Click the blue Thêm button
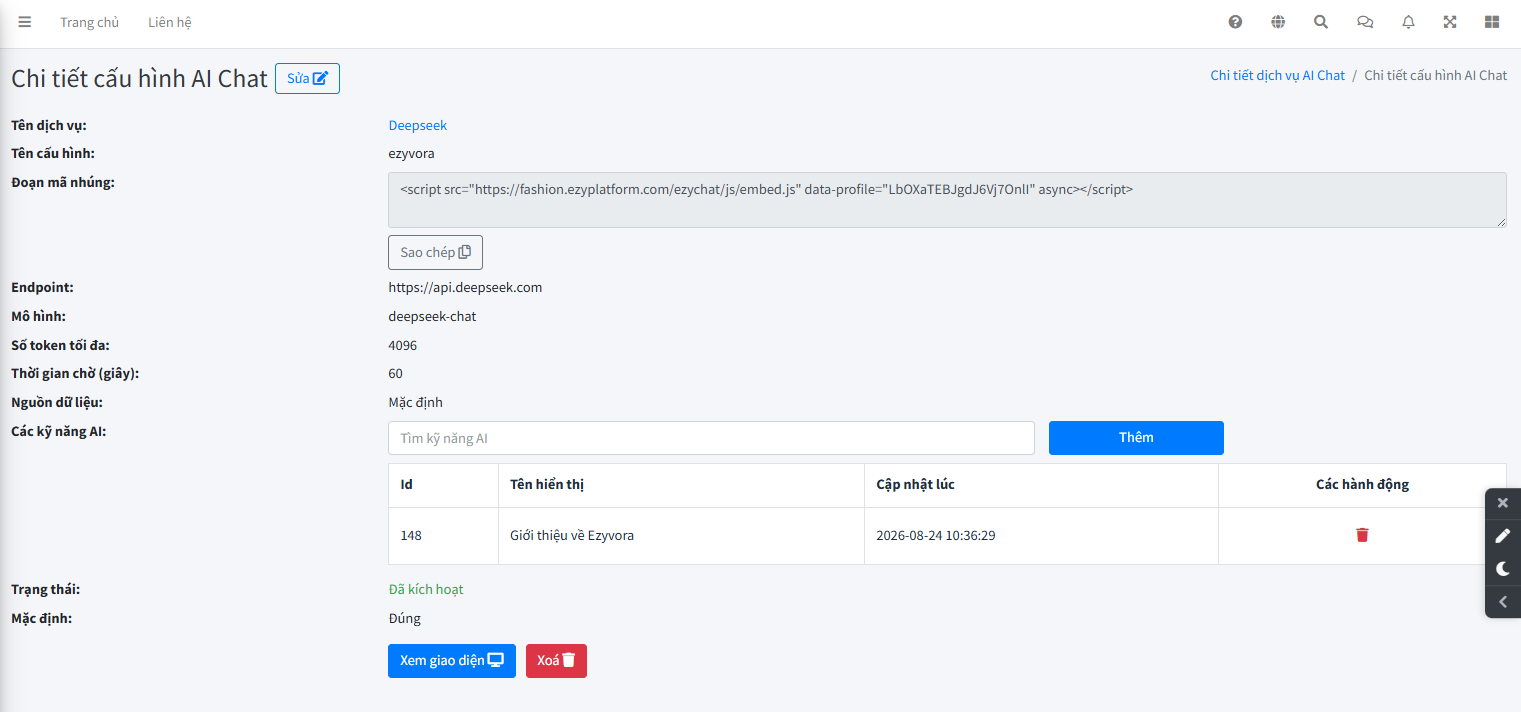Viewport: 1521px width, 712px height. click(1136, 437)
